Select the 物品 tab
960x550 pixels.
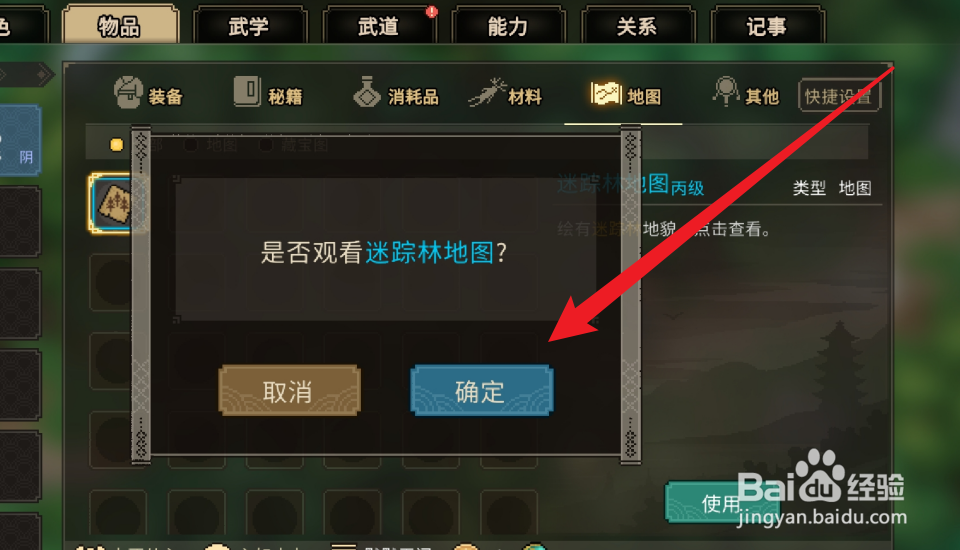(x=120, y=26)
